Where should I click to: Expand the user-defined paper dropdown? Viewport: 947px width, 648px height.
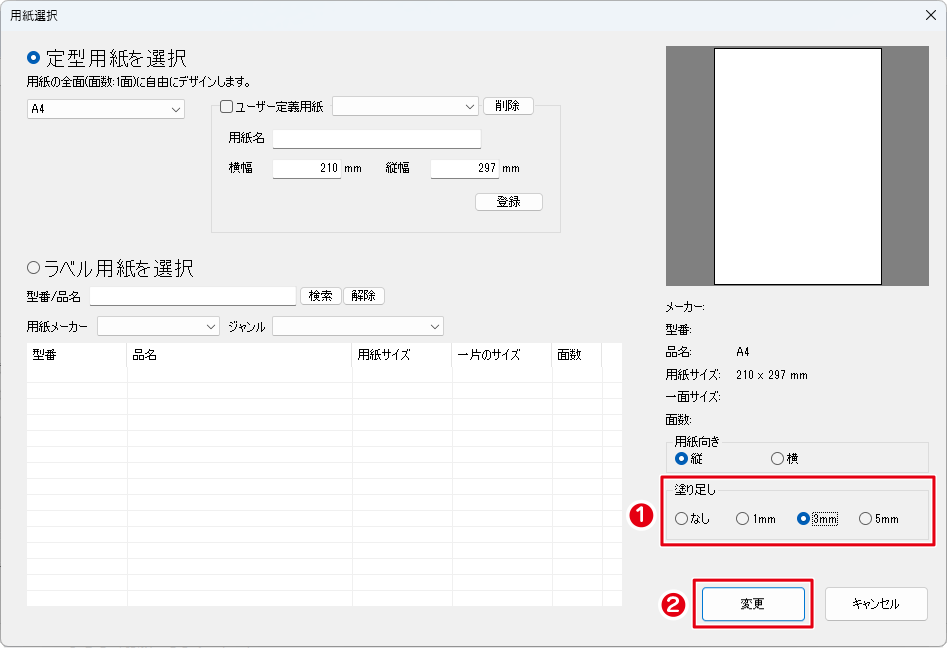(x=405, y=106)
